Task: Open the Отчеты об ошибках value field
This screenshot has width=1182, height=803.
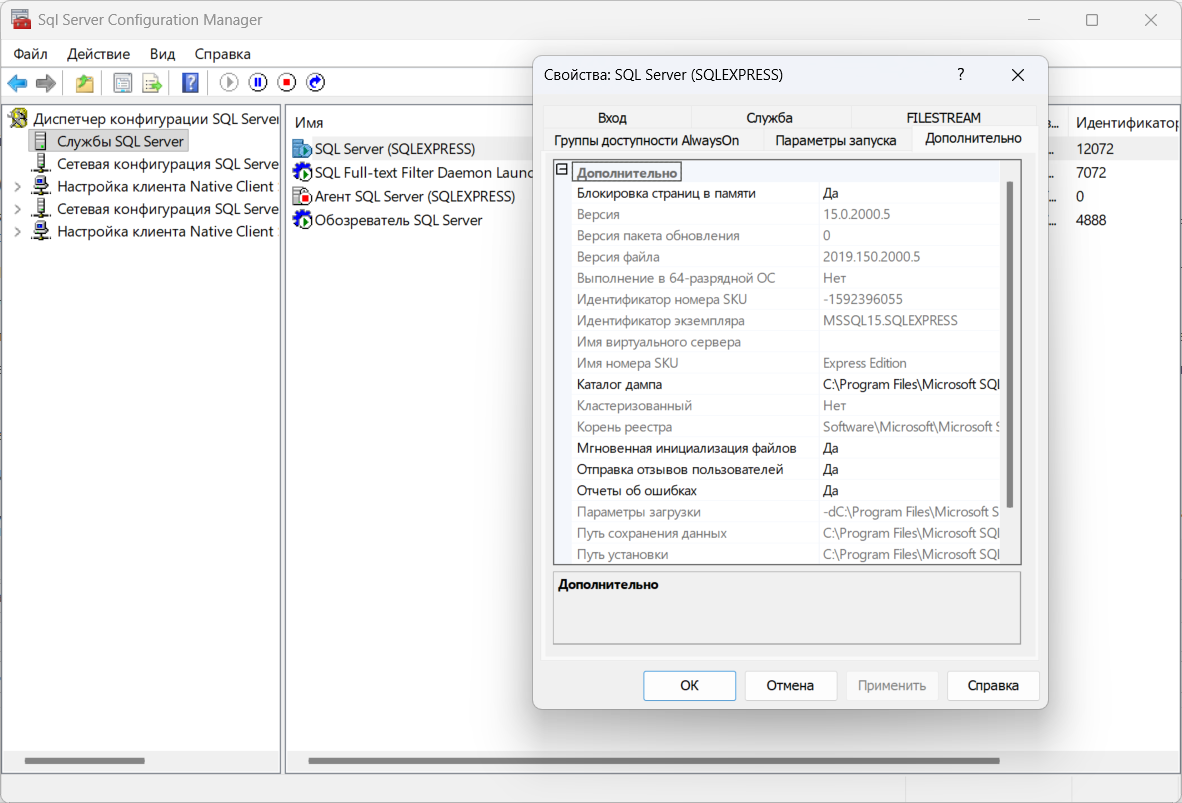Action: click(x=908, y=491)
